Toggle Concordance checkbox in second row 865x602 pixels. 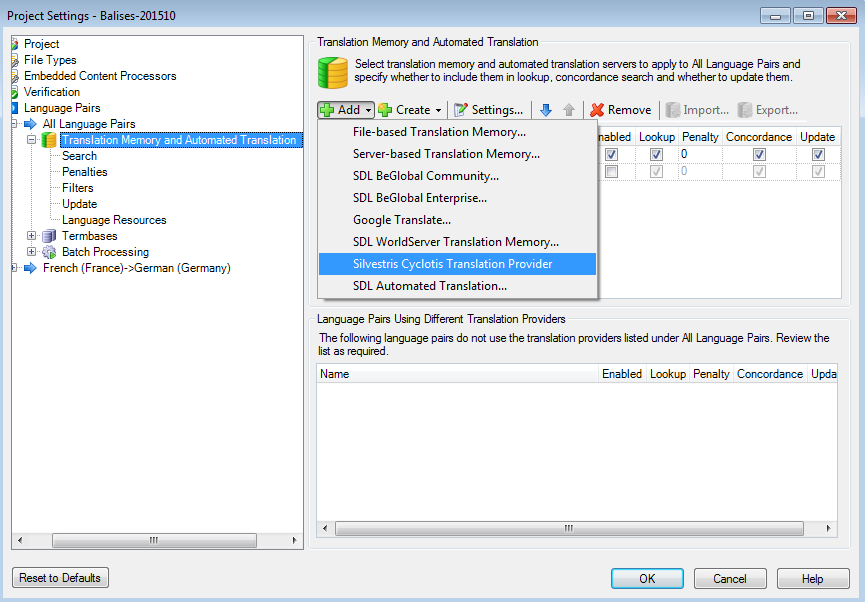pyautogui.click(x=759, y=172)
